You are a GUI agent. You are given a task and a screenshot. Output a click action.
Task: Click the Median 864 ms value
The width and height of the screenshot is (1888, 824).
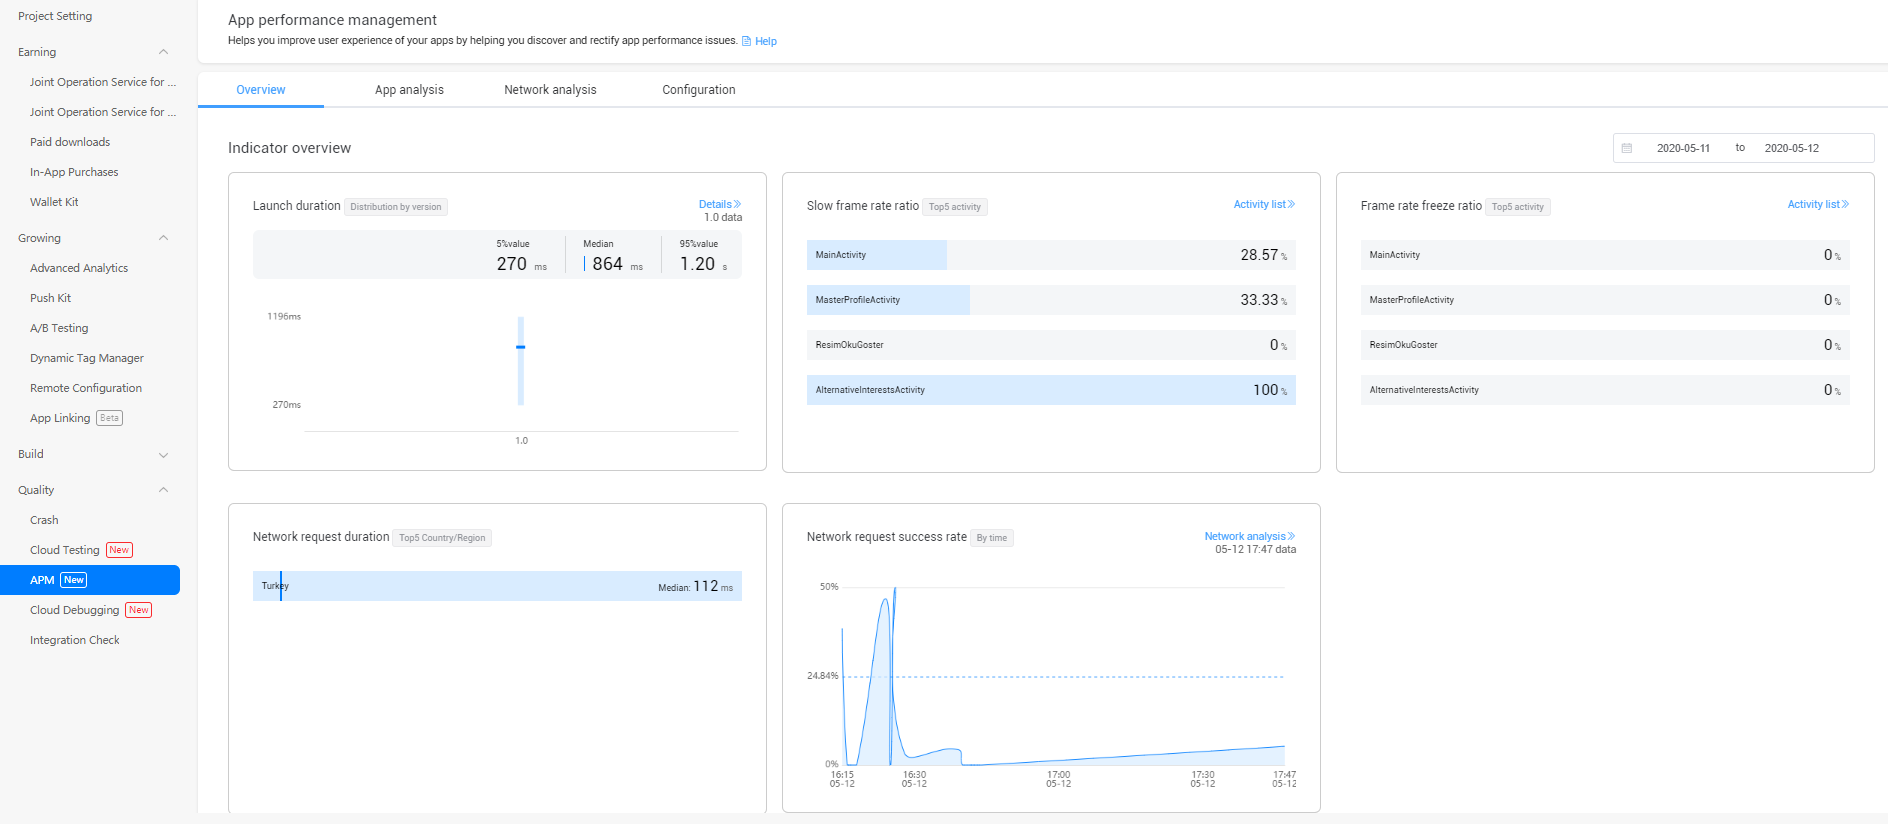pos(614,264)
